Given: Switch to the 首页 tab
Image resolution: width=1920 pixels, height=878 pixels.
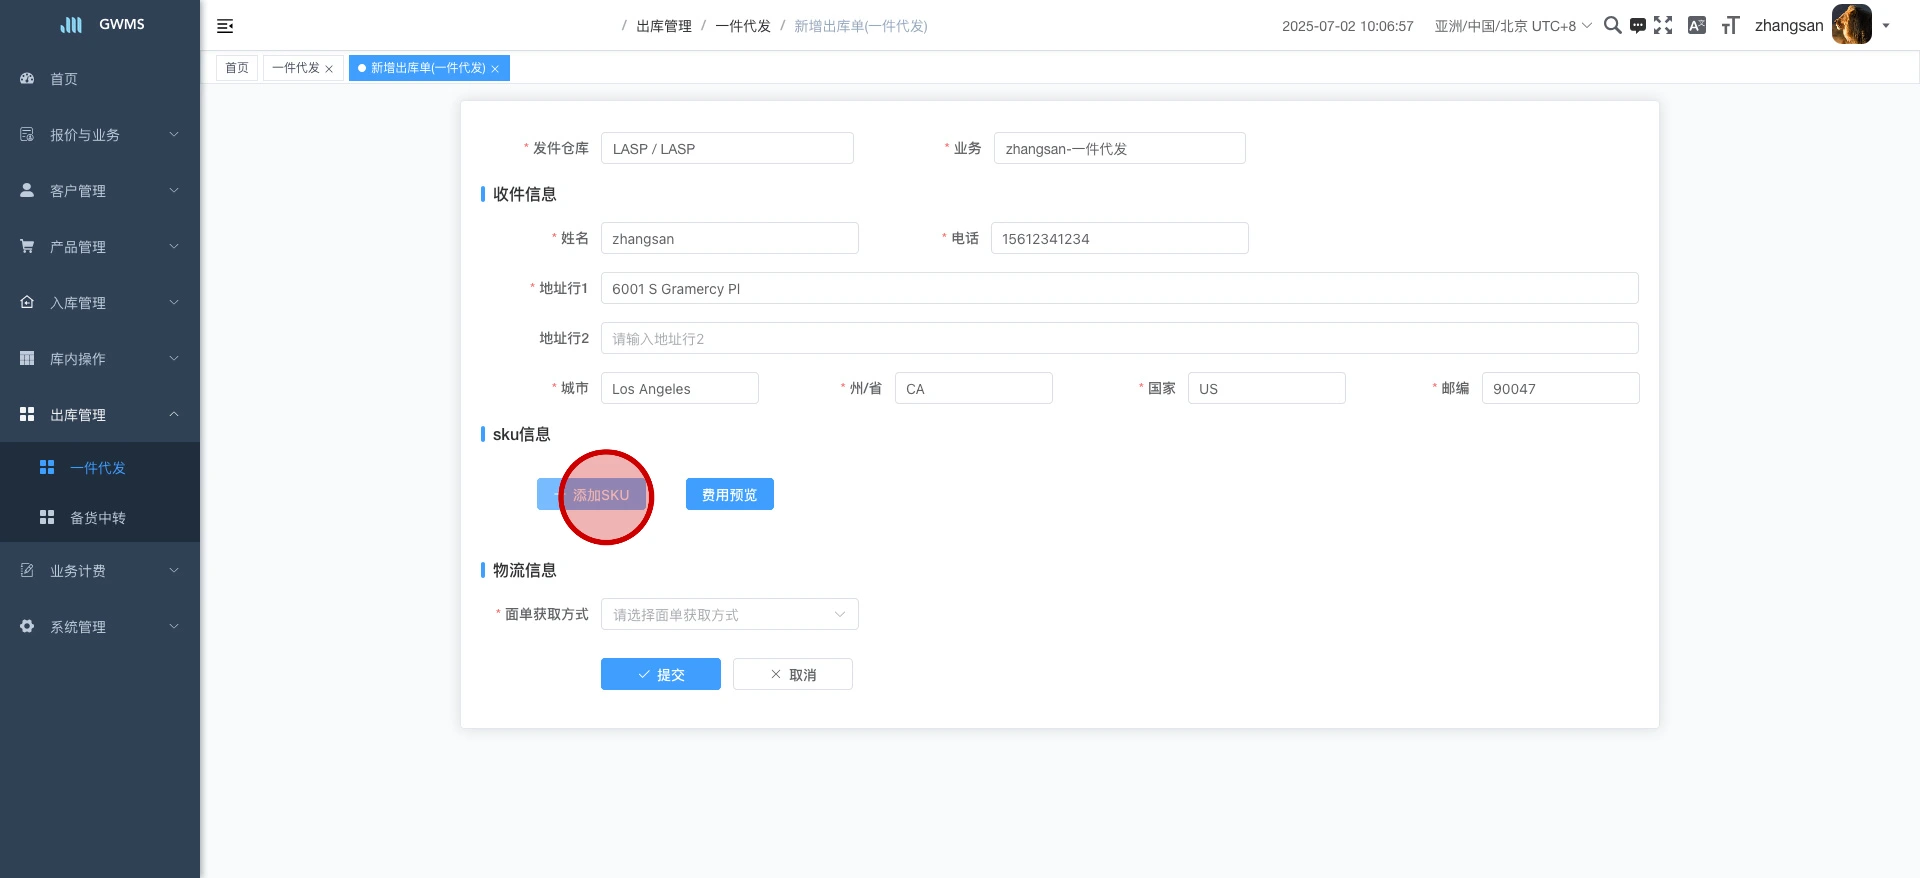Looking at the screenshot, I should tap(237, 68).
